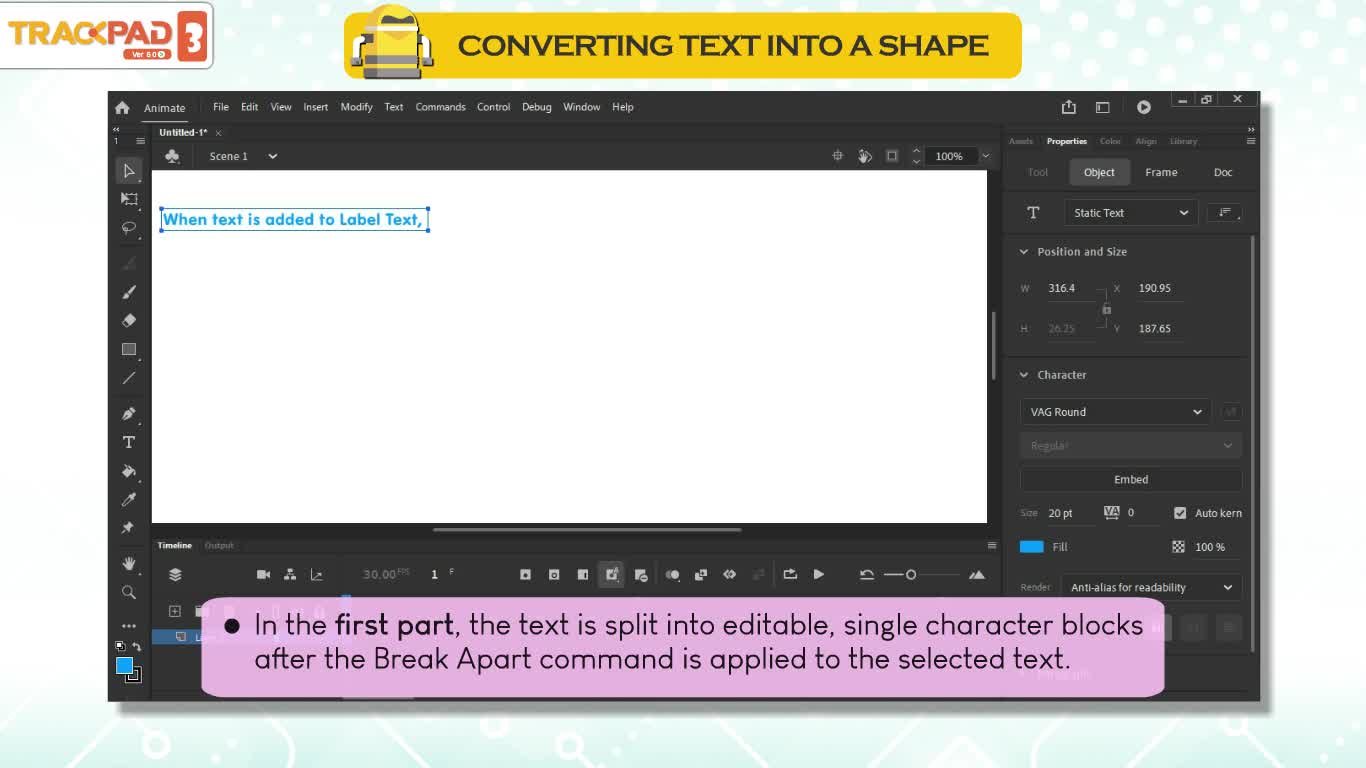This screenshot has width=1366, height=768.
Task: Select the Lasso tool
Action: (x=129, y=228)
